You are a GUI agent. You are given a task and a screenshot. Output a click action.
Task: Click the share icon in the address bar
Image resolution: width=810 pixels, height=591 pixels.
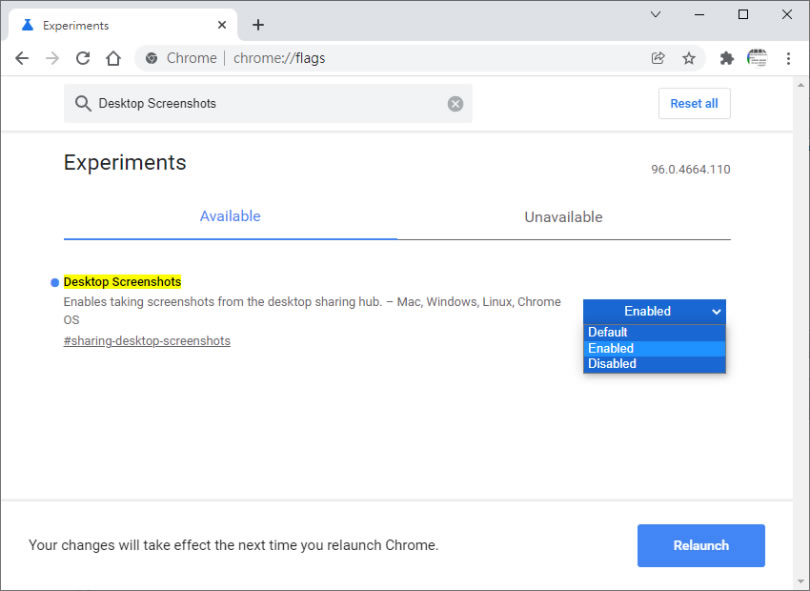(x=658, y=58)
